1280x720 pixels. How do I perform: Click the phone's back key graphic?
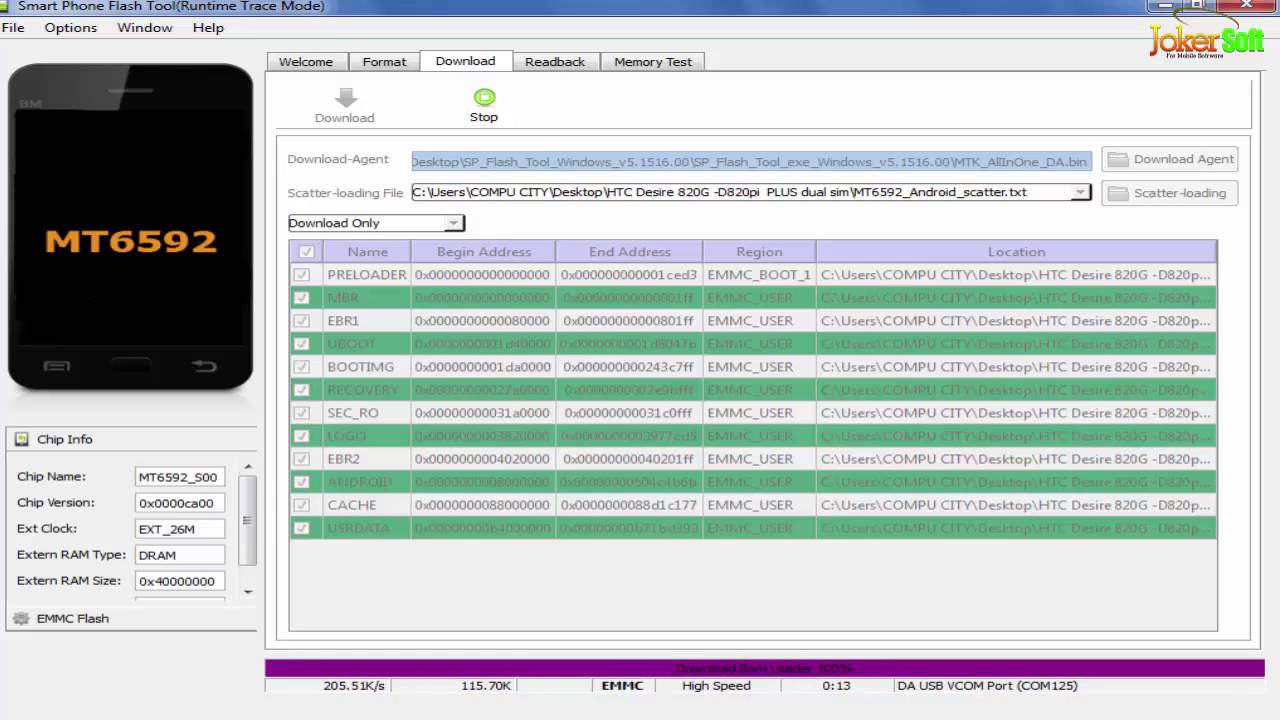coord(204,366)
